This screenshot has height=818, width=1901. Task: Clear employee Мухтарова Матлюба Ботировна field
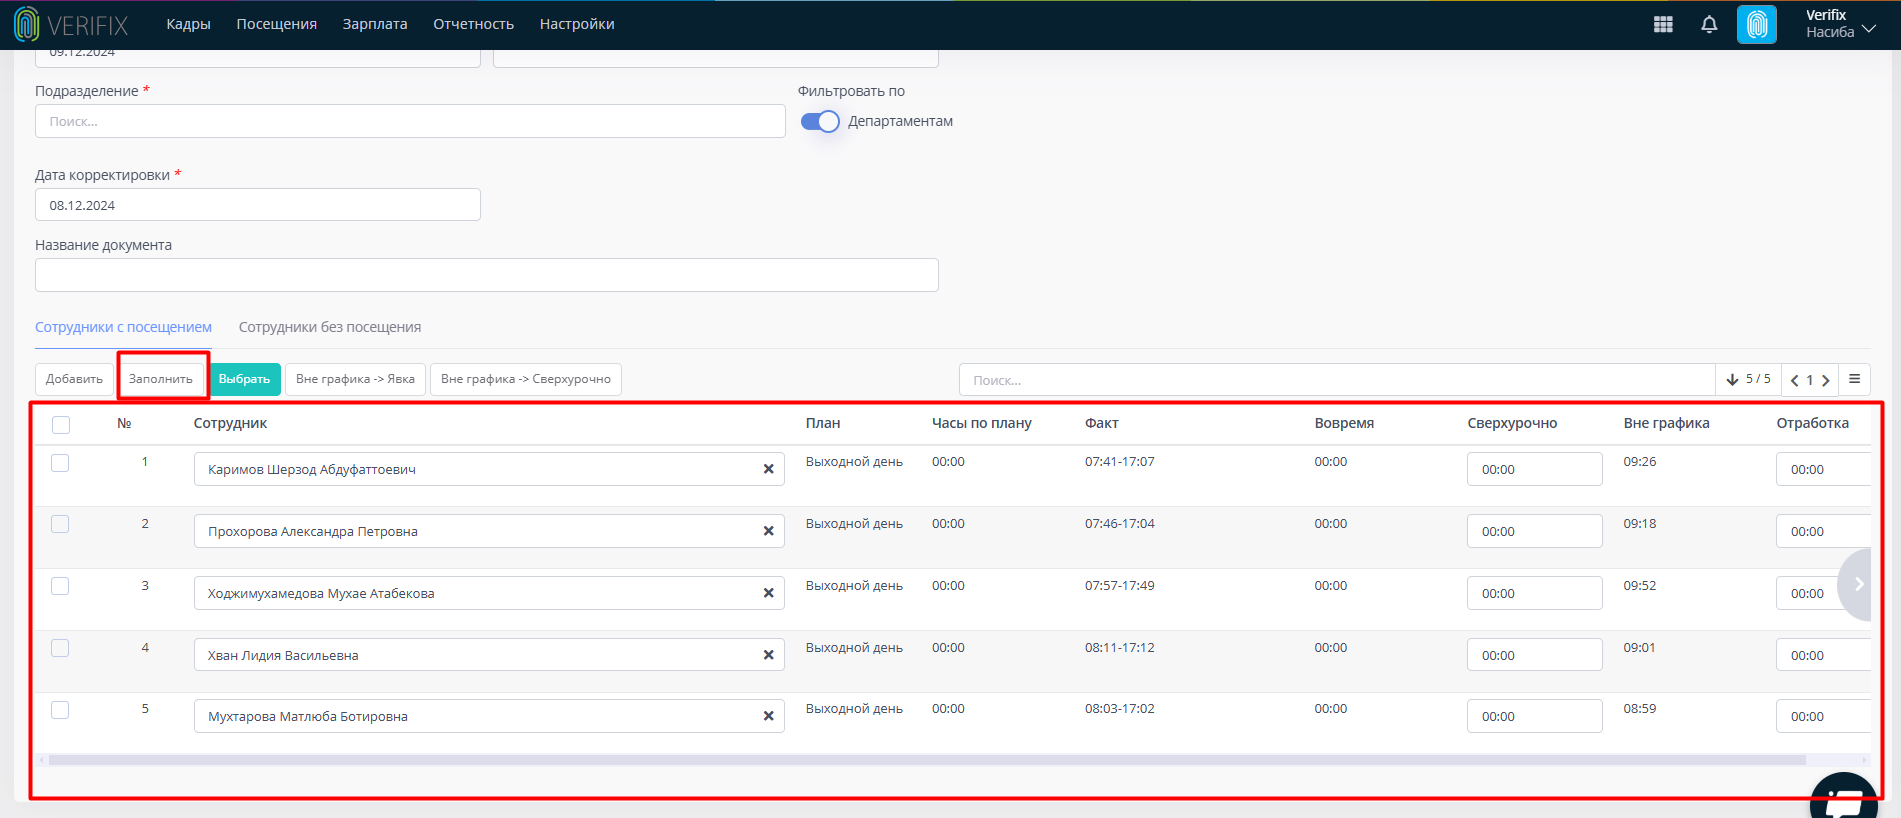click(768, 716)
